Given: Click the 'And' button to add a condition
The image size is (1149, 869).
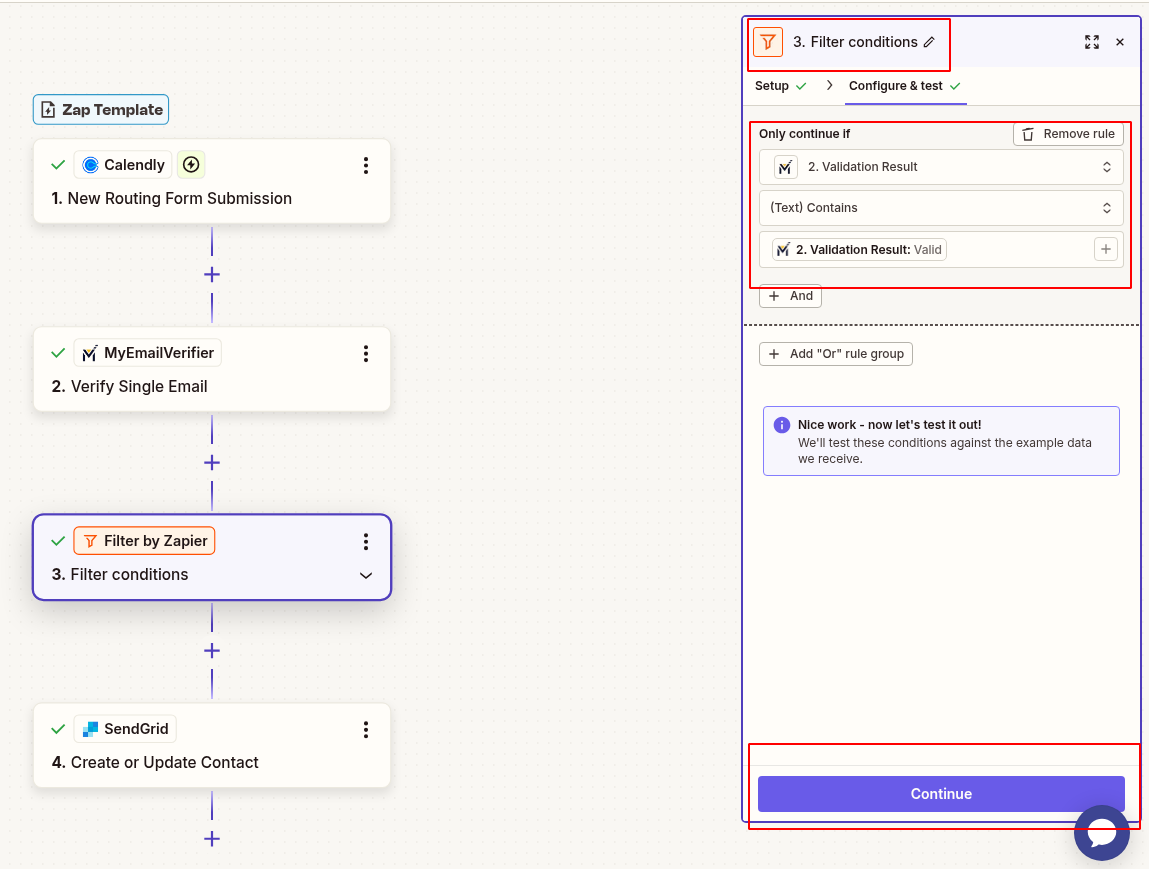Looking at the screenshot, I should tap(790, 295).
